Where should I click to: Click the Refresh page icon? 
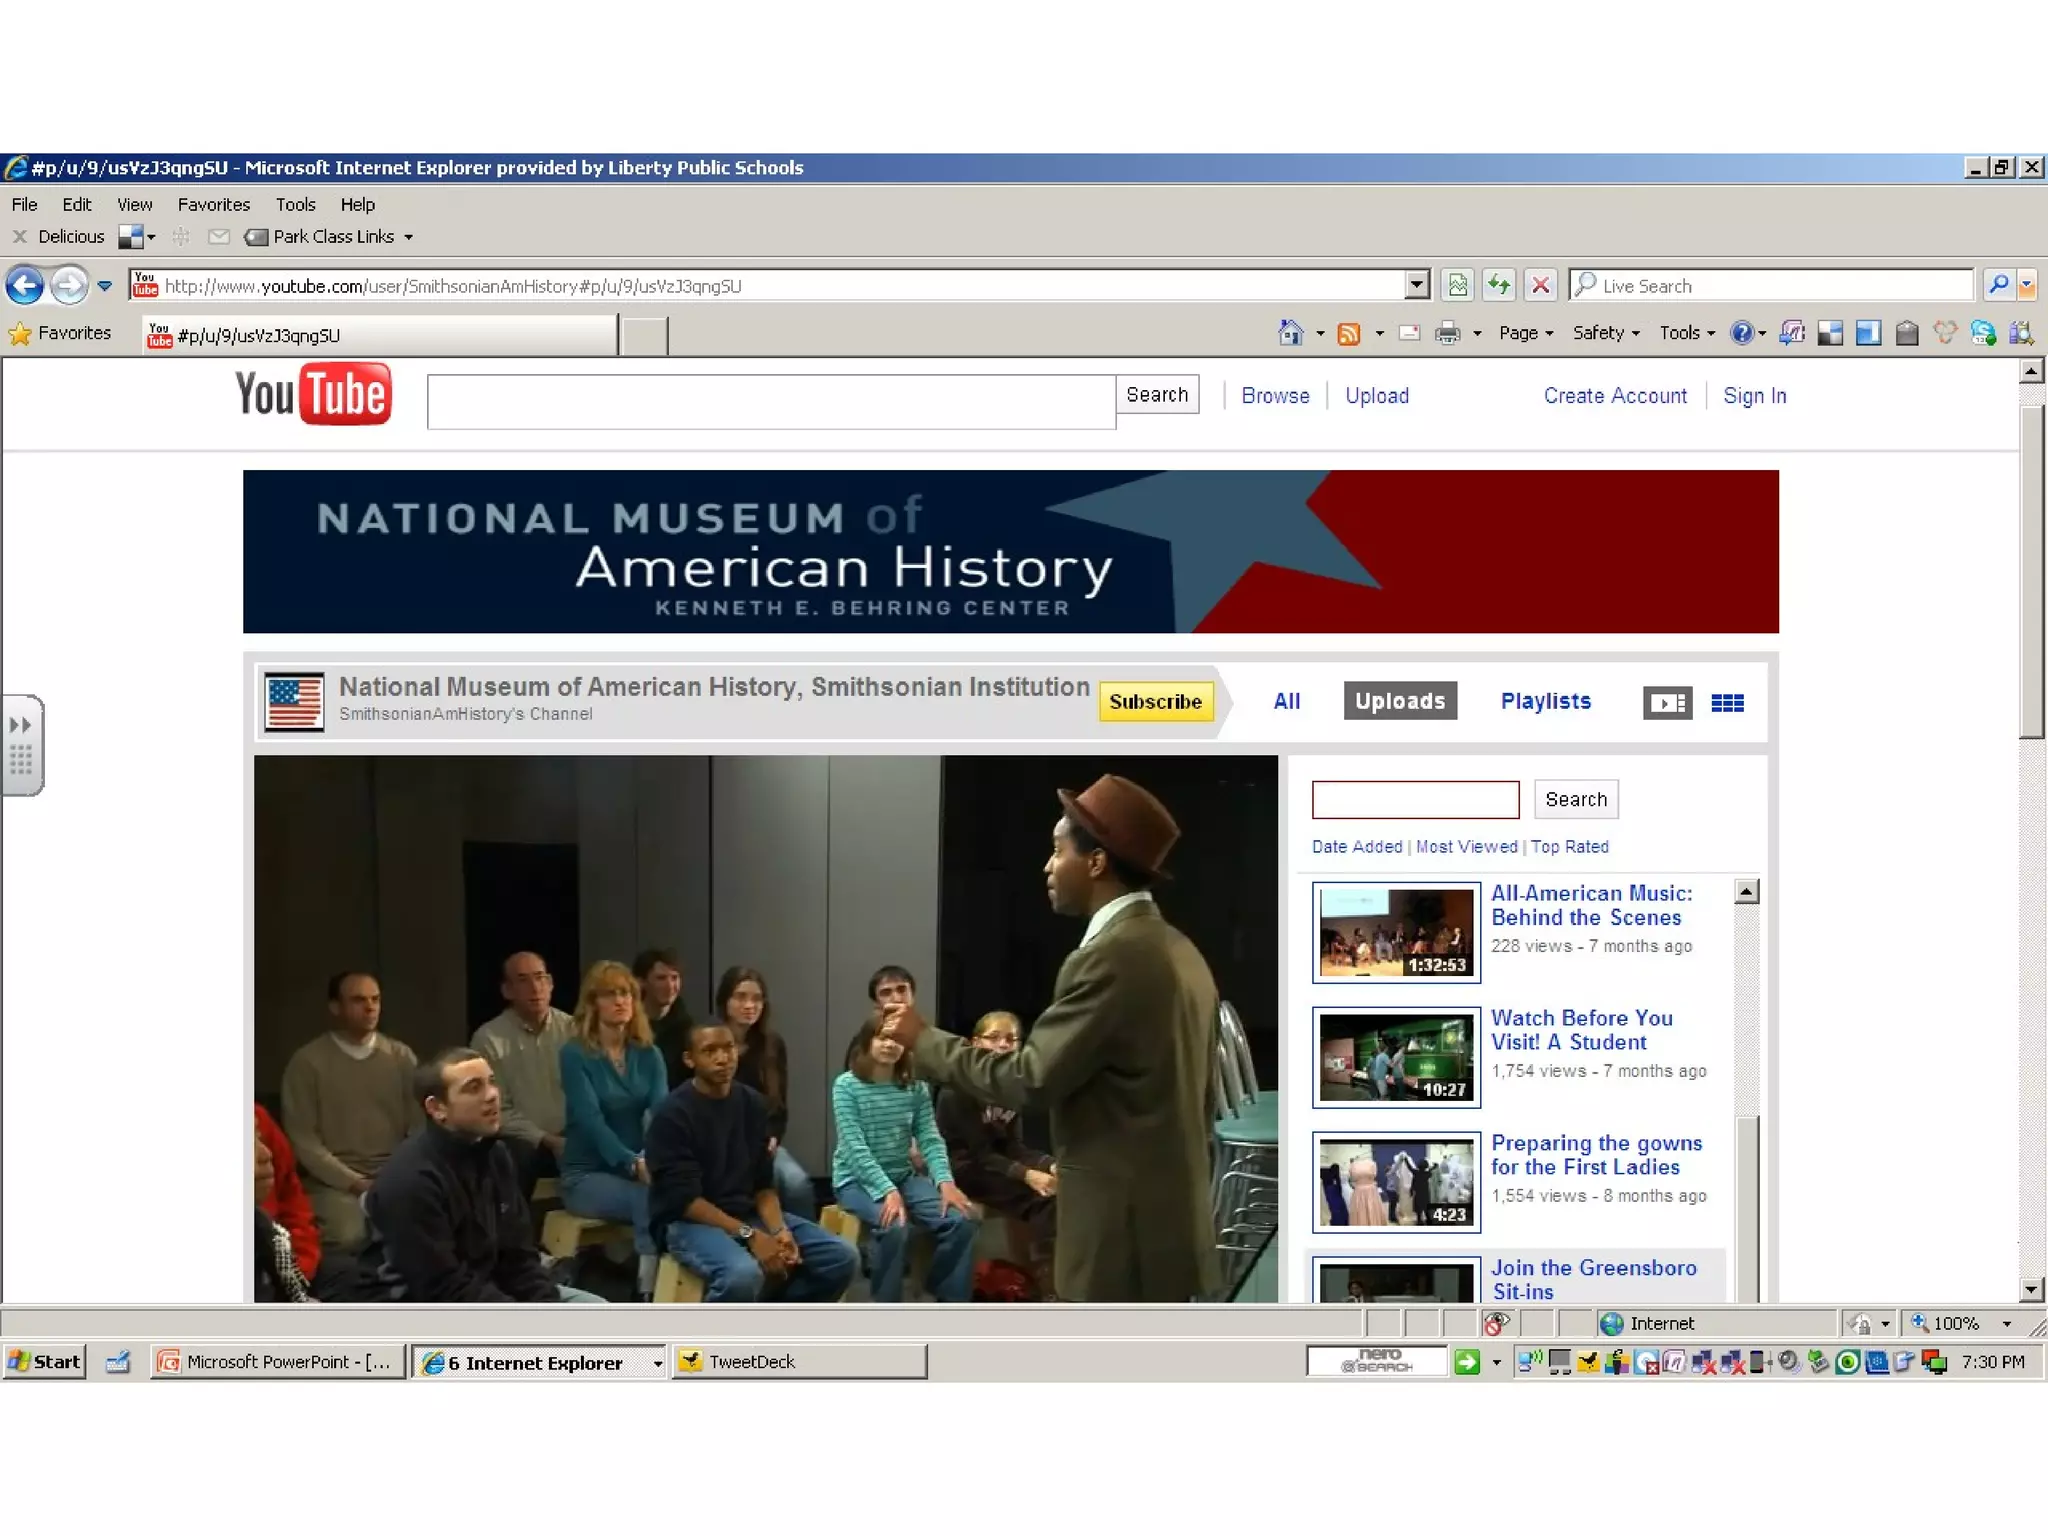(x=1498, y=286)
